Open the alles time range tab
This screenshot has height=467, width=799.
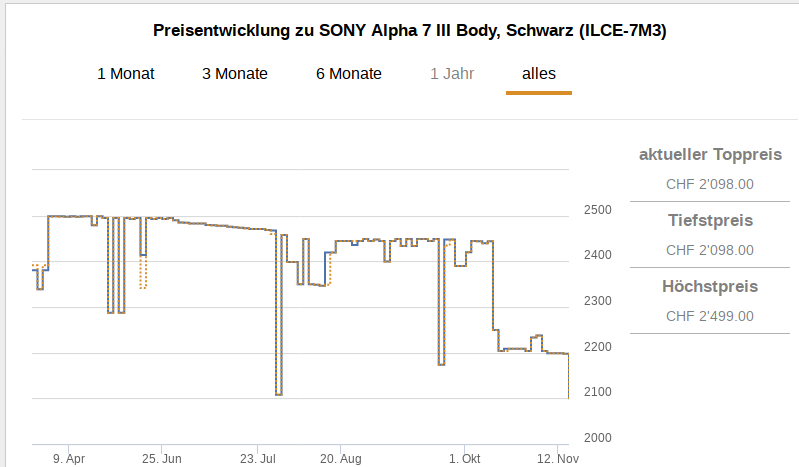coord(539,74)
